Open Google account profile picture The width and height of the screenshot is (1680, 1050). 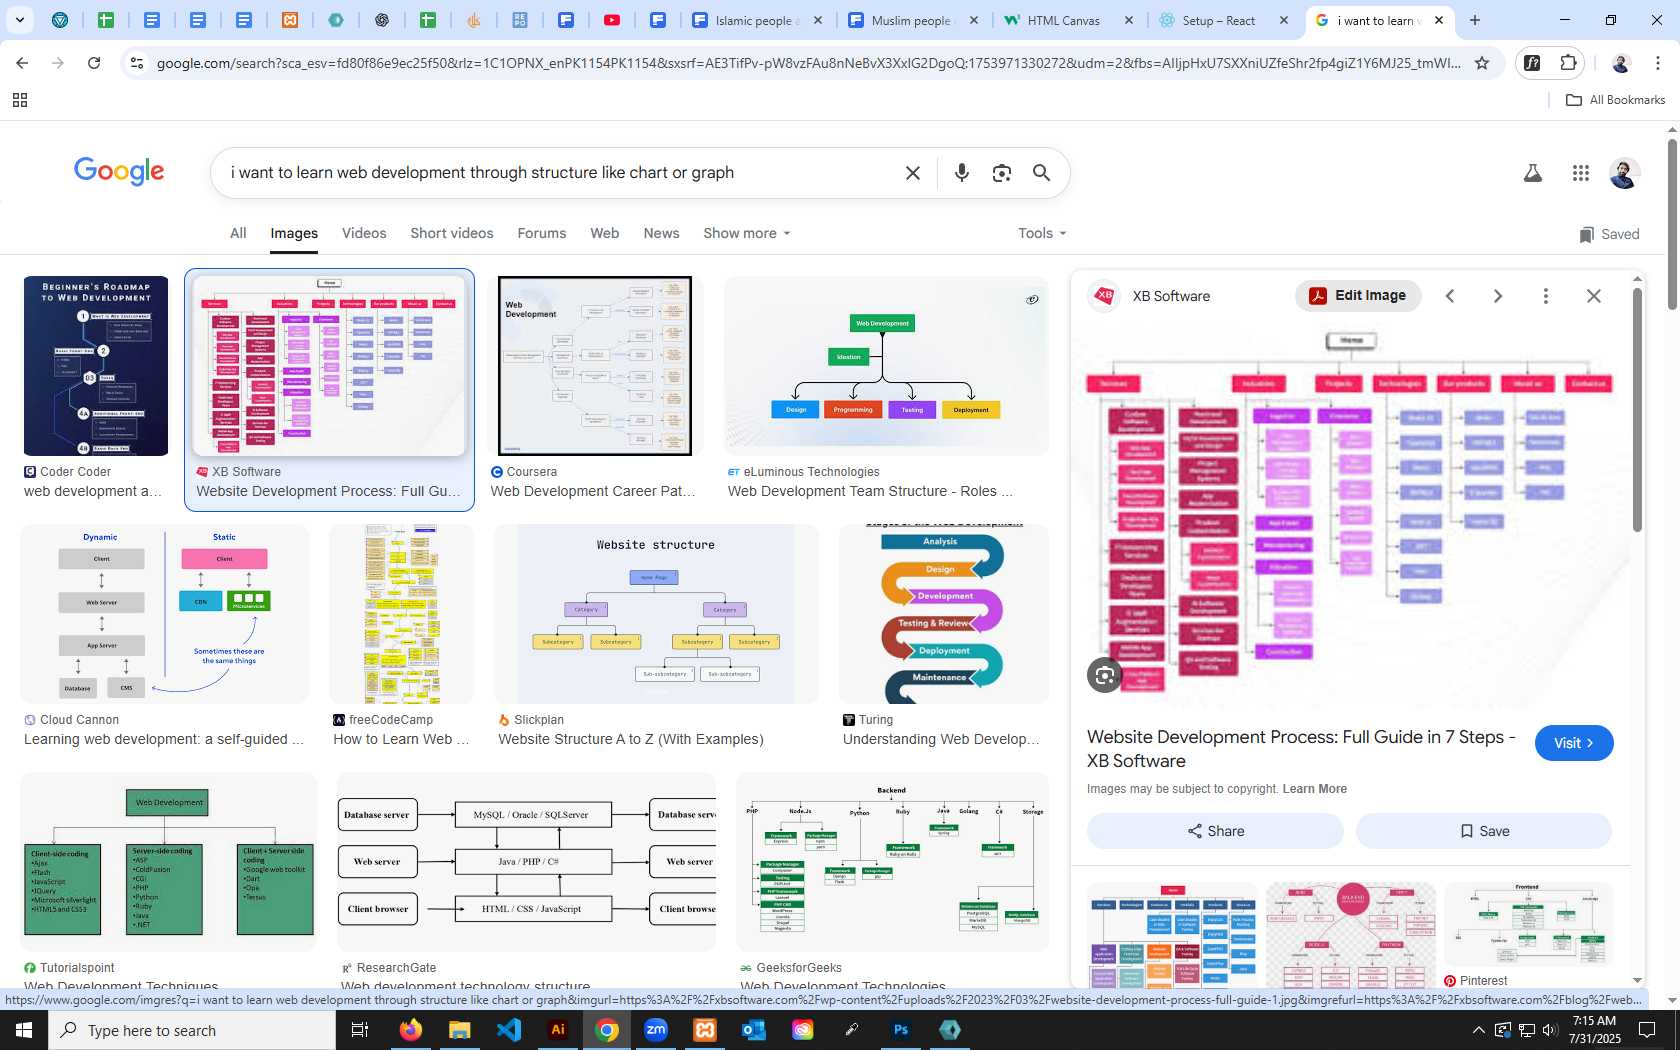coord(1624,173)
